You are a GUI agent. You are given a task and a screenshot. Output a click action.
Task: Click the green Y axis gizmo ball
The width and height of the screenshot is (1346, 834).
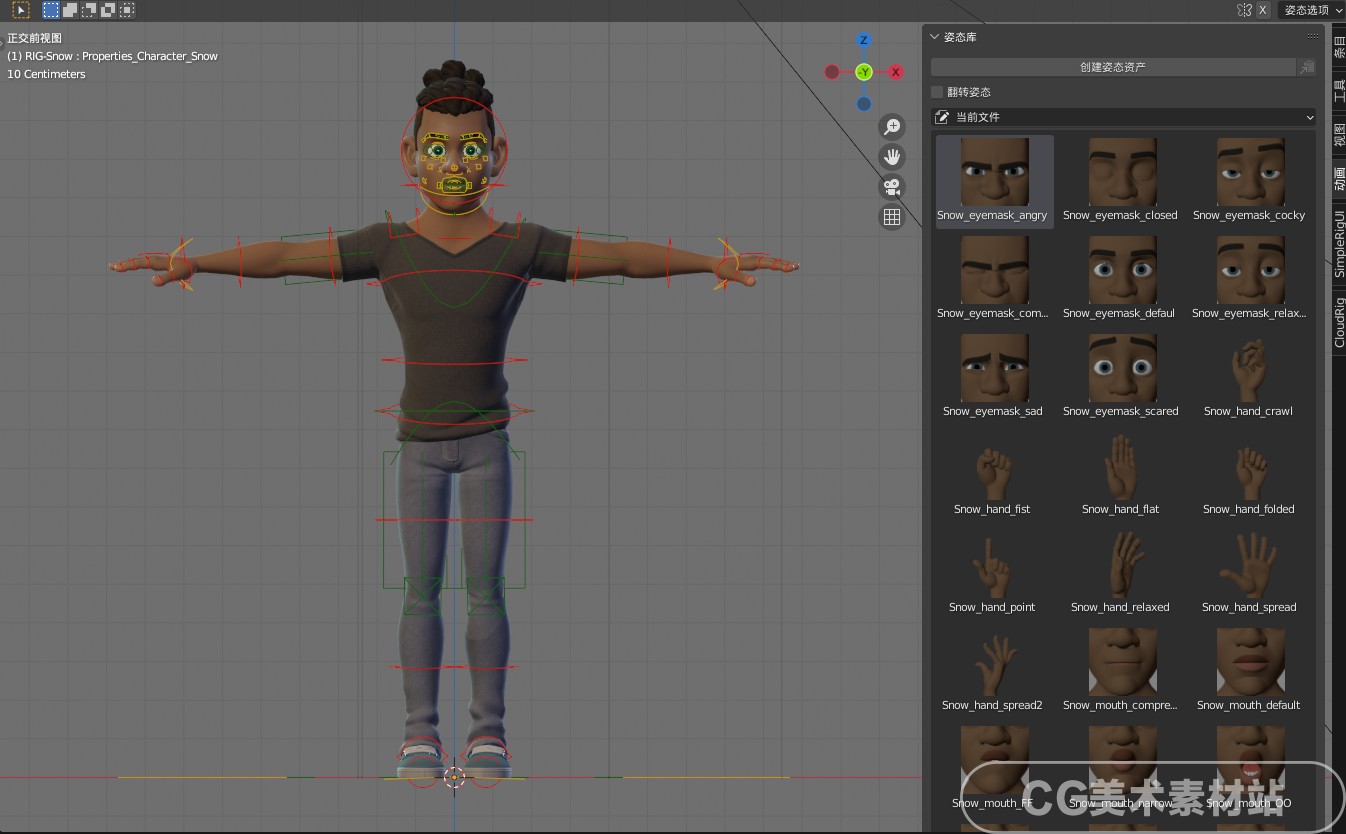(863, 71)
